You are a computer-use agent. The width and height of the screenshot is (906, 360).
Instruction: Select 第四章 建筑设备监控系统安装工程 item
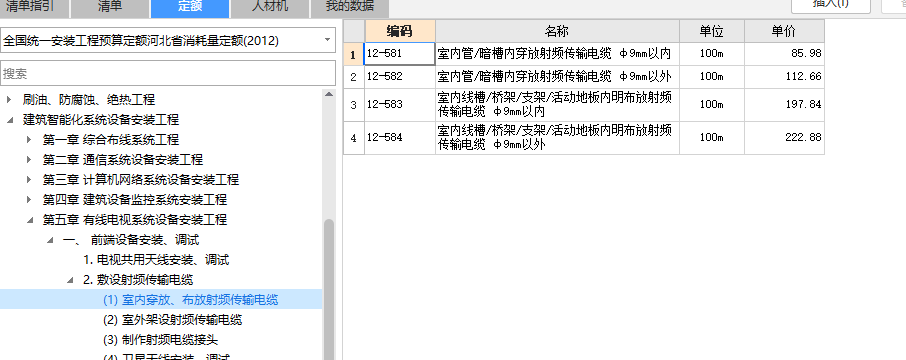pos(135,199)
